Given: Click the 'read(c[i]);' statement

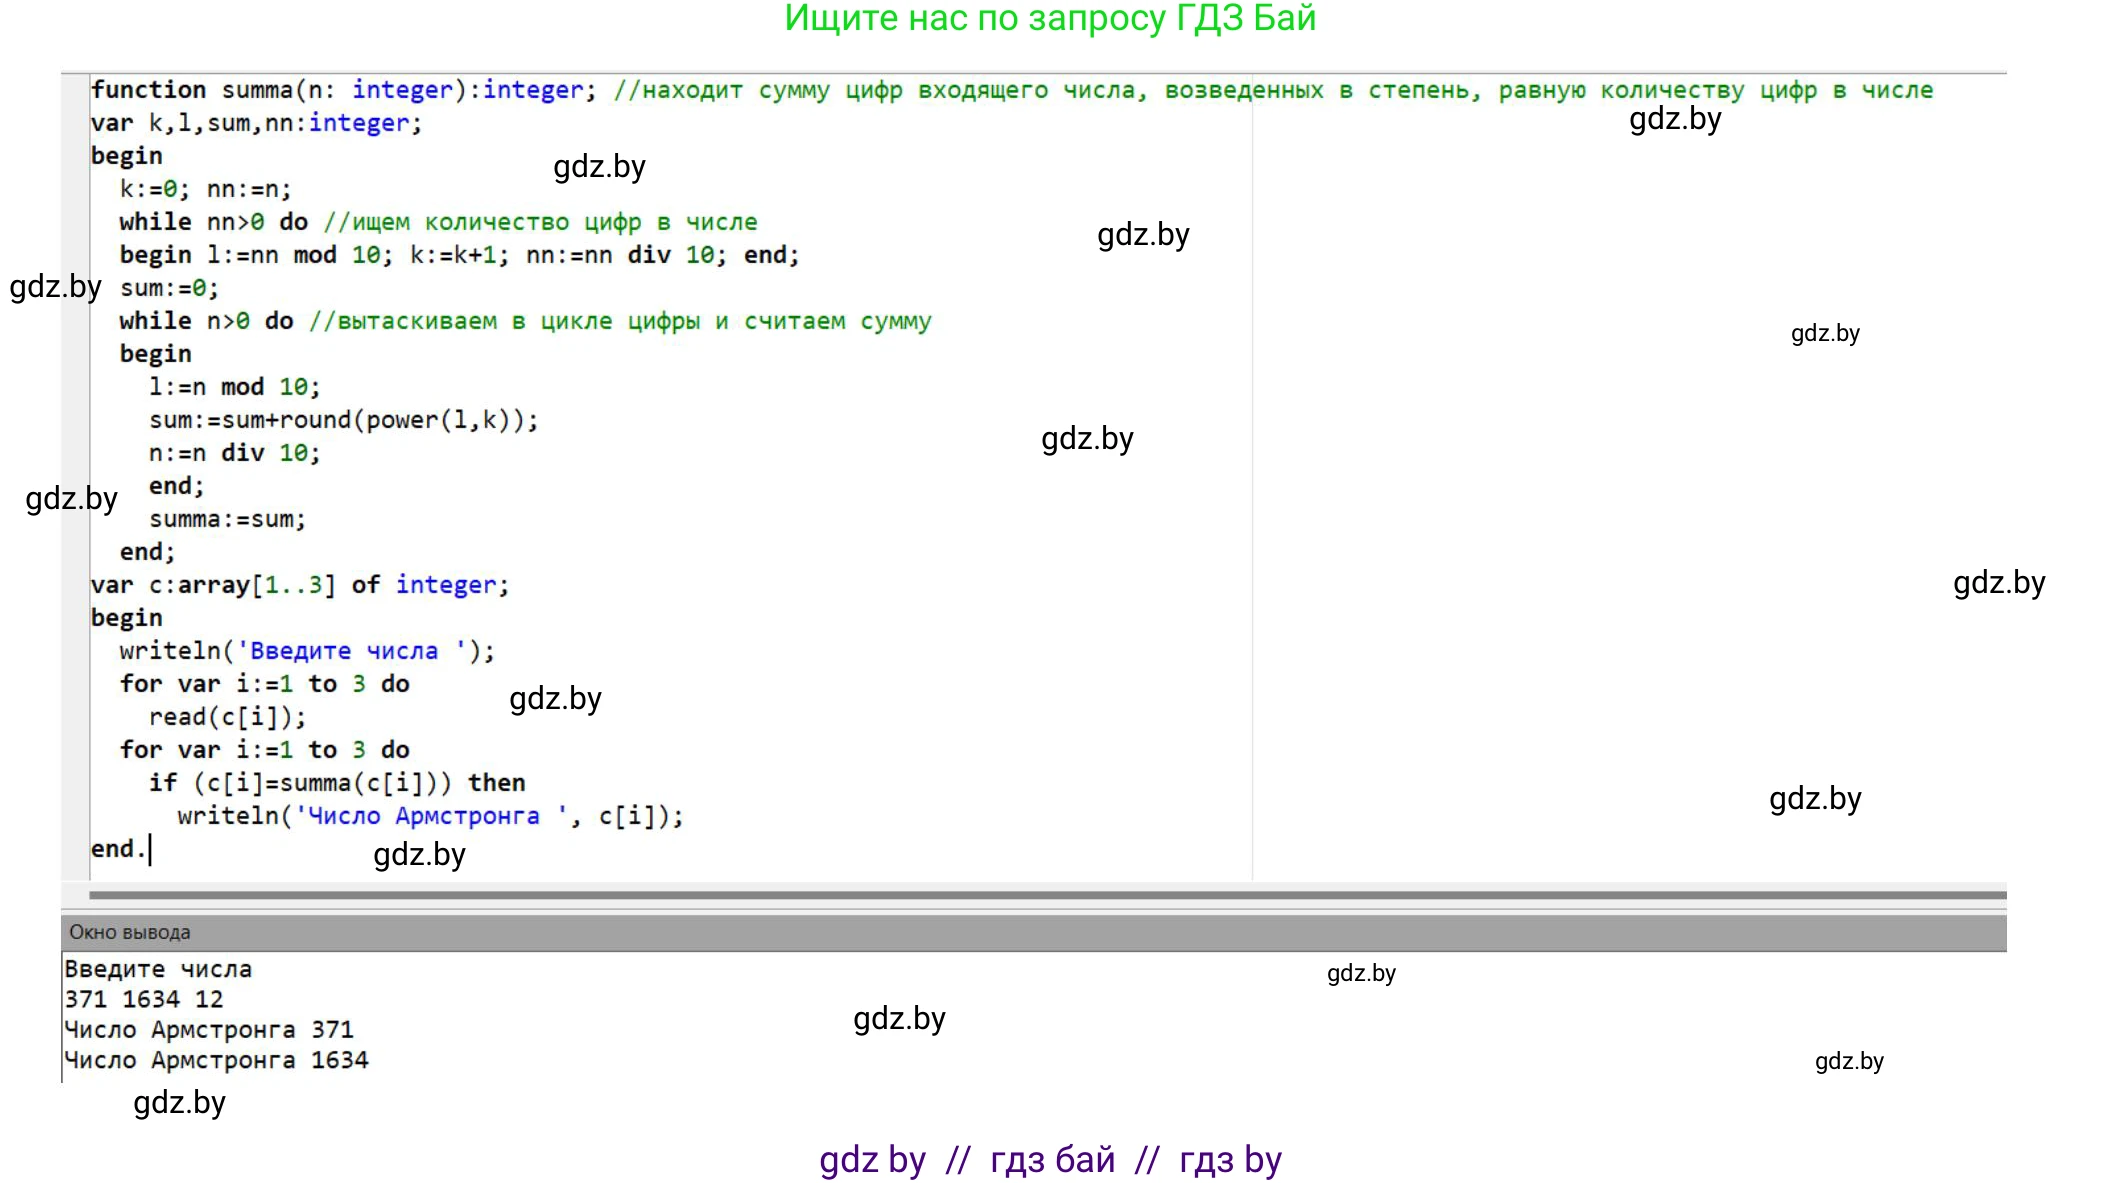Looking at the screenshot, I should [227, 717].
